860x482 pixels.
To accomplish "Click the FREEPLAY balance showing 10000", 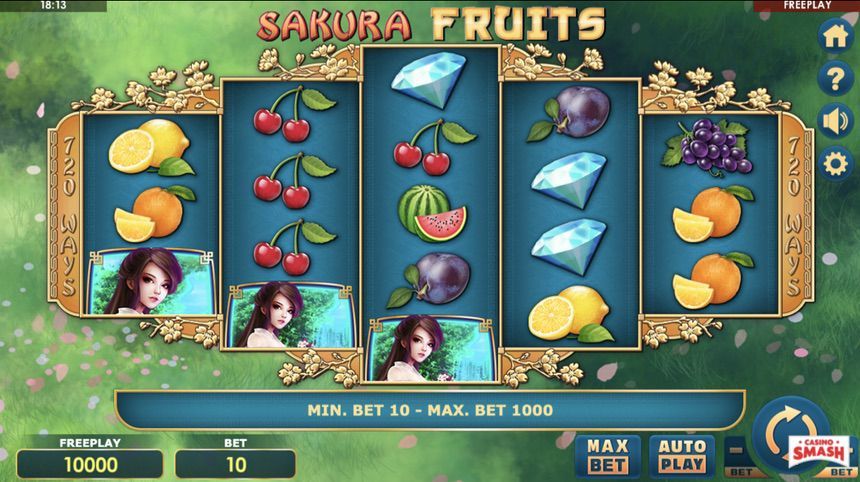I will coord(90,464).
